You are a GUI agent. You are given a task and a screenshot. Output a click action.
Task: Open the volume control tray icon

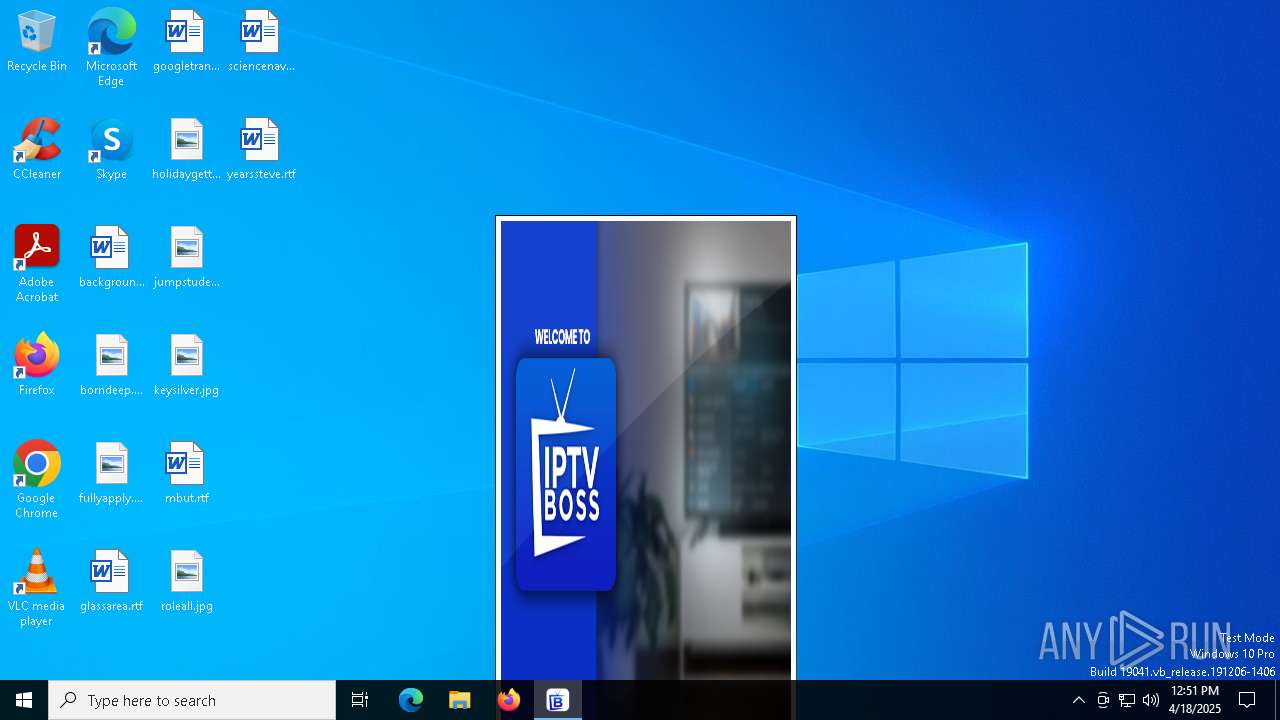point(1151,700)
